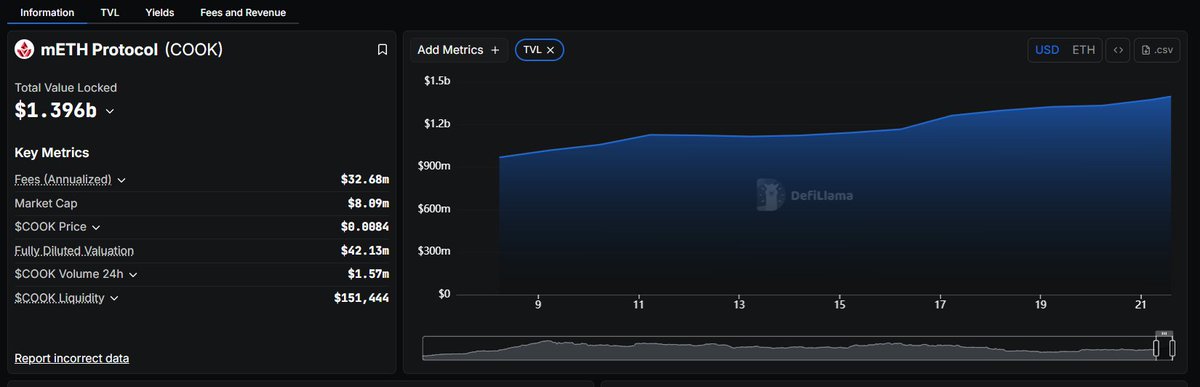Click the $900m y-axis label

point(435,166)
